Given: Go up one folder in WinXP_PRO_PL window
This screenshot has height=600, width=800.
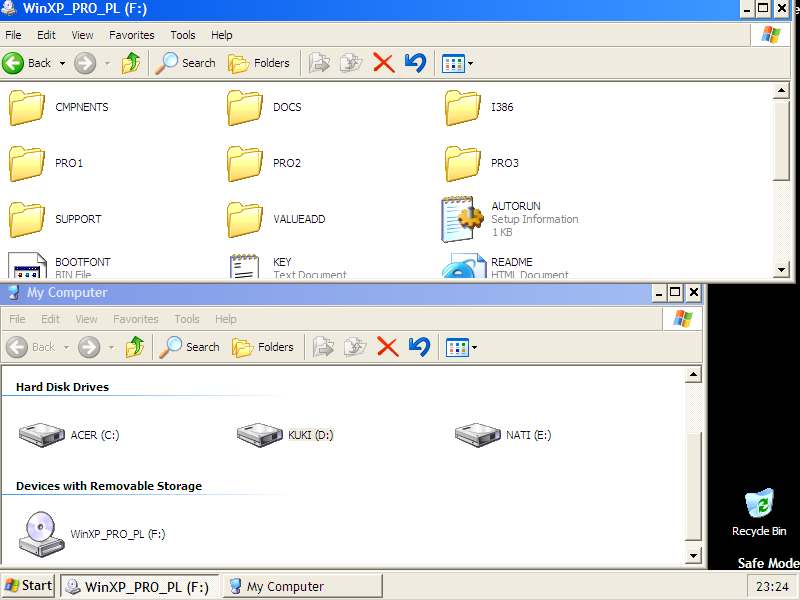Looking at the screenshot, I should 131,63.
